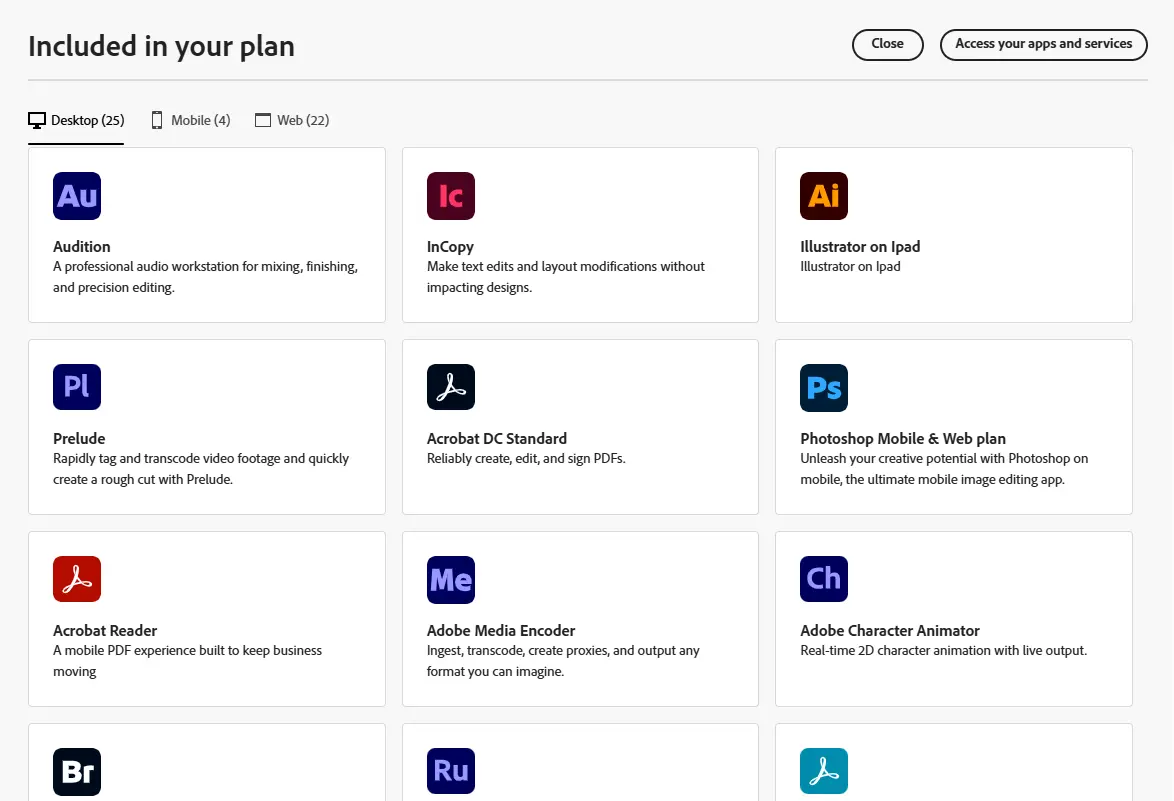Click the web browser window icon in tabs
The height and width of the screenshot is (801, 1174).
point(263,121)
